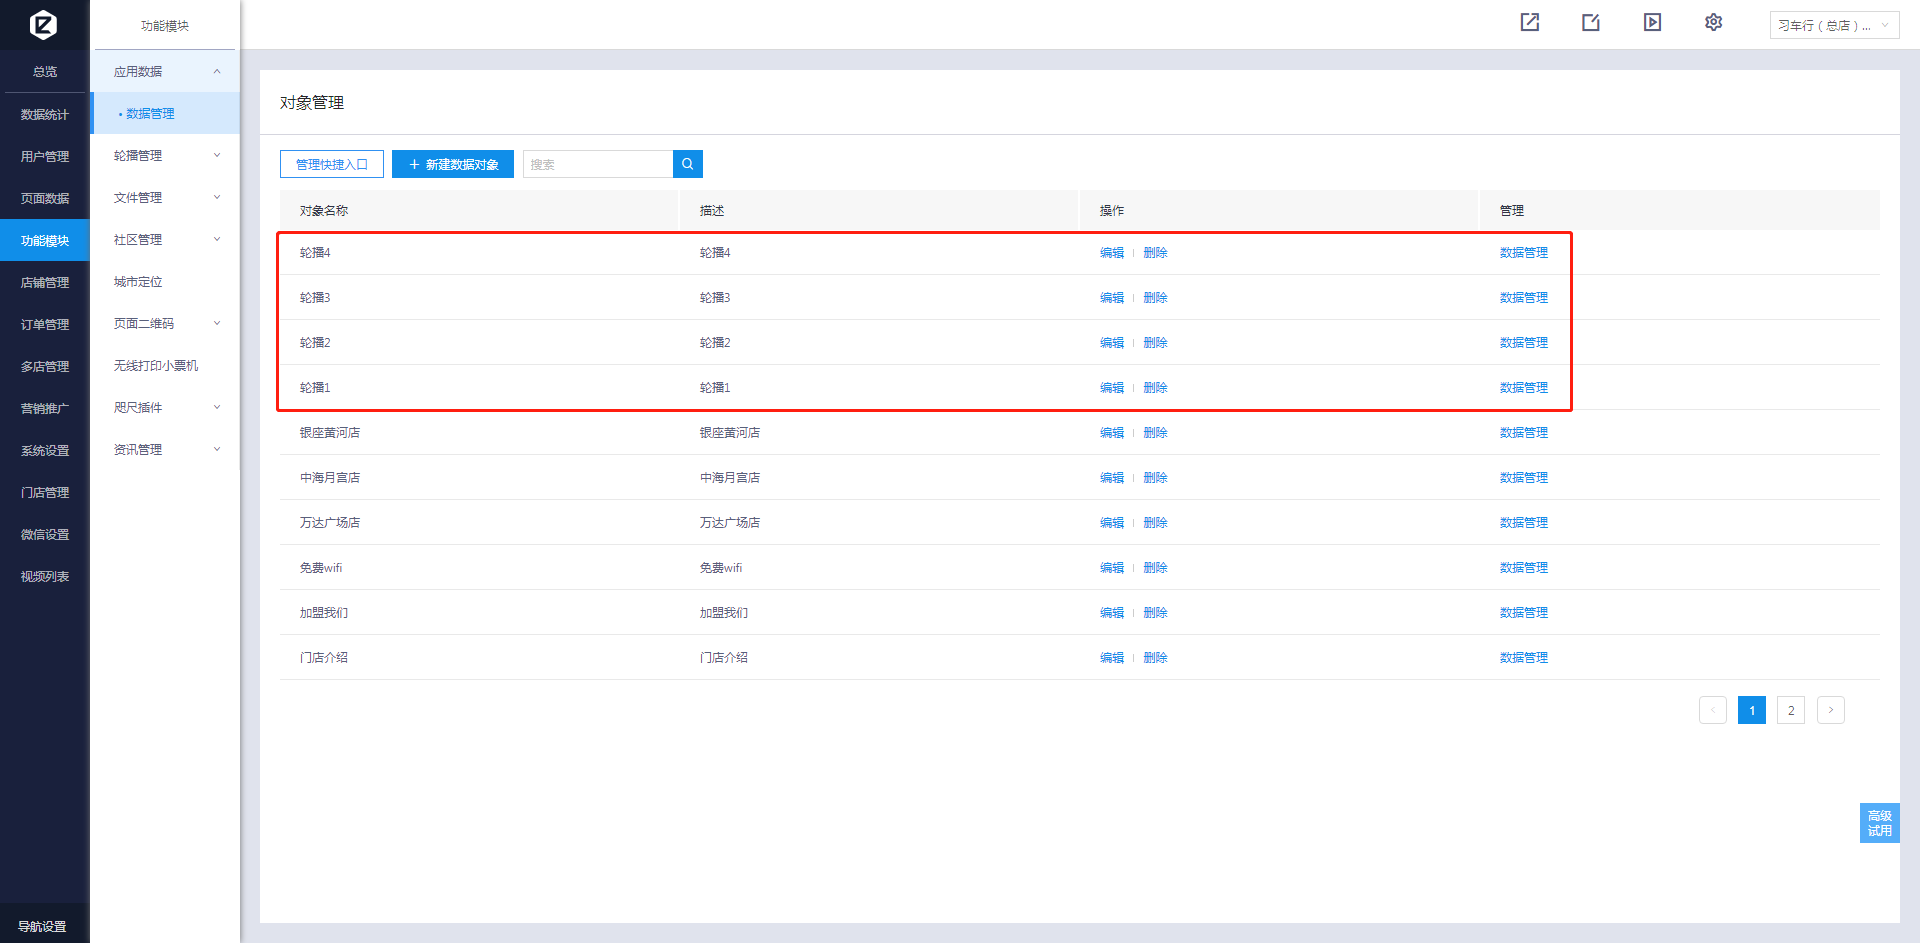
Task: Select 店铺管理 in the left navigation
Action: pyautogui.click(x=45, y=283)
